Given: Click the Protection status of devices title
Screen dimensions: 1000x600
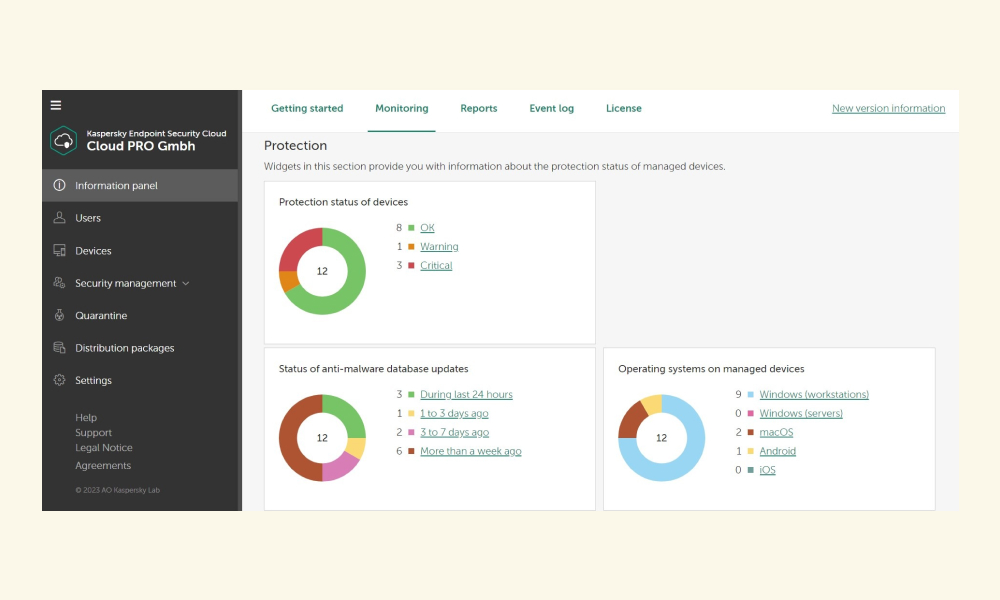Looking at the screenshot, I should click(343, 202).
